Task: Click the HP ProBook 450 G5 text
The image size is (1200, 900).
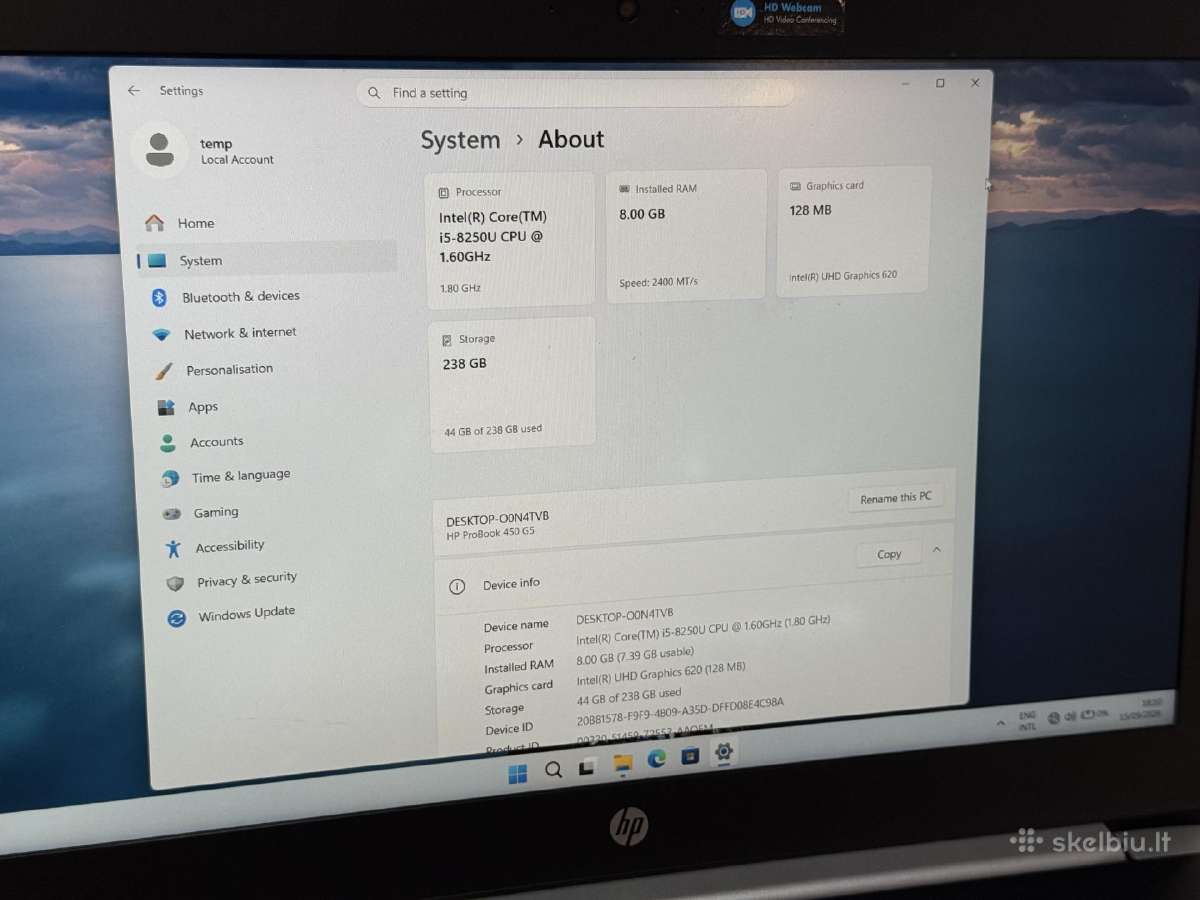Action: (490, 532)
